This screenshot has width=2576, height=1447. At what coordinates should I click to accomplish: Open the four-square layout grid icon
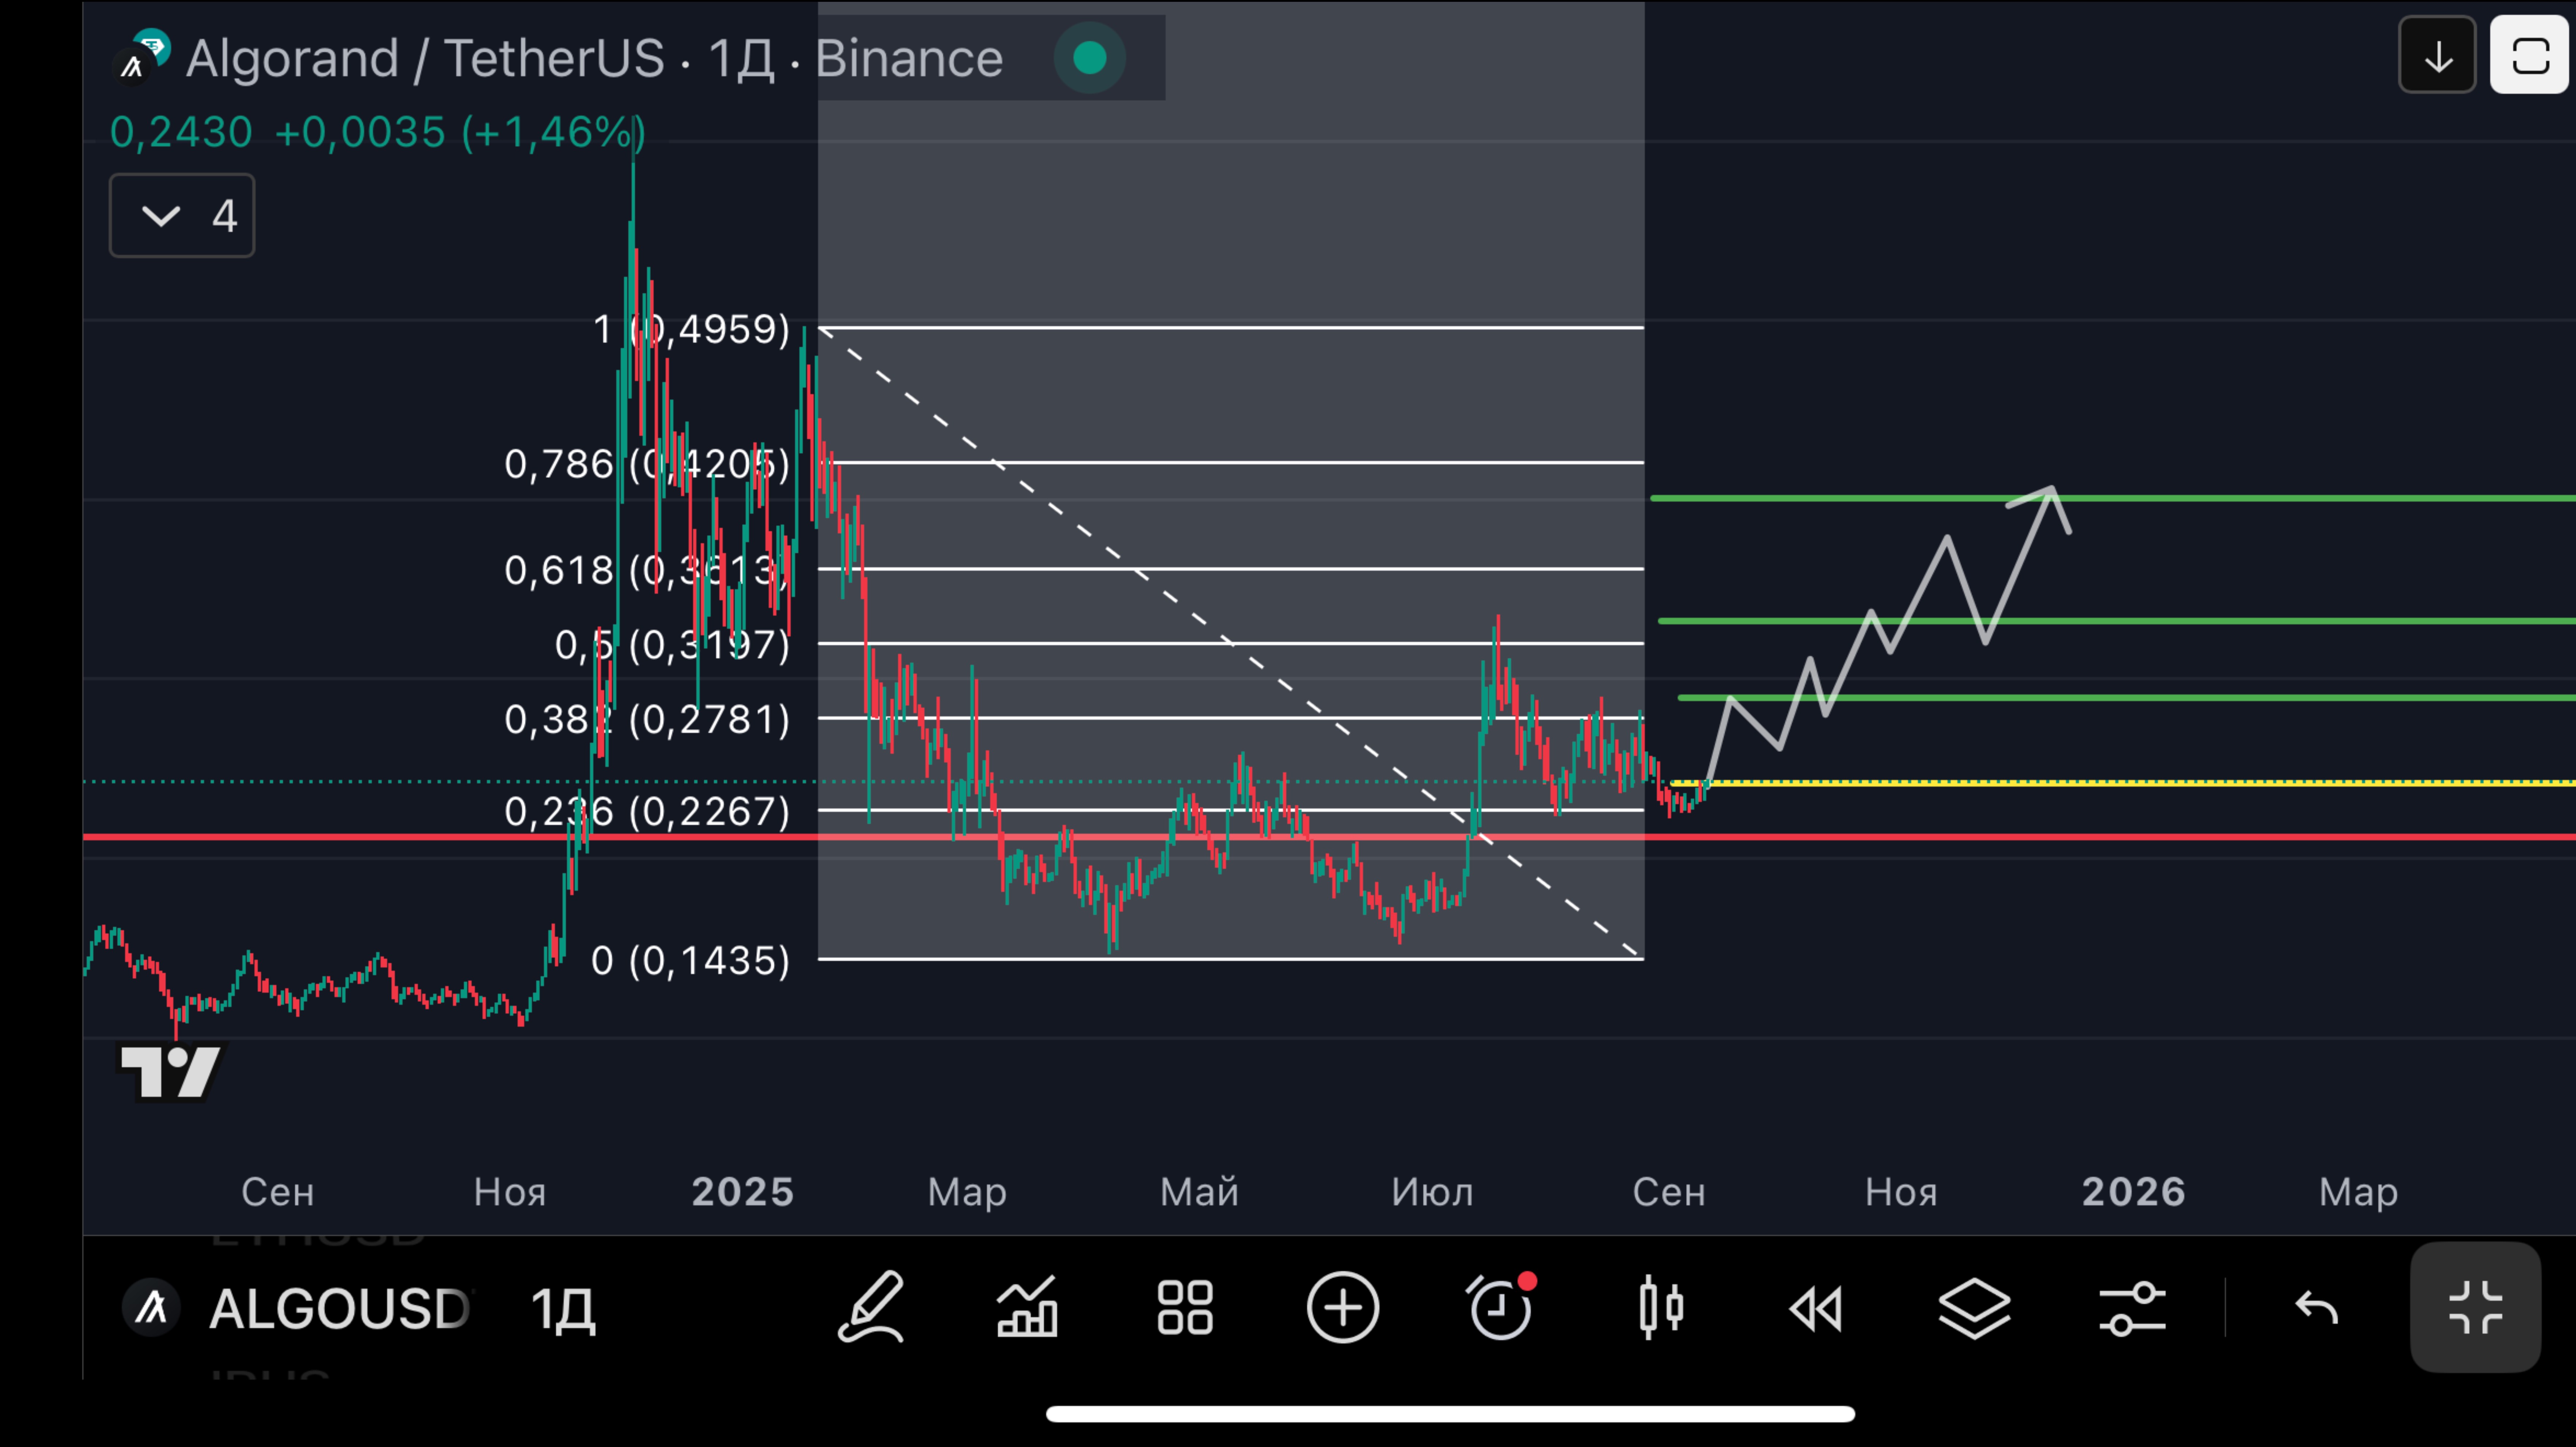[1185, 1307]
